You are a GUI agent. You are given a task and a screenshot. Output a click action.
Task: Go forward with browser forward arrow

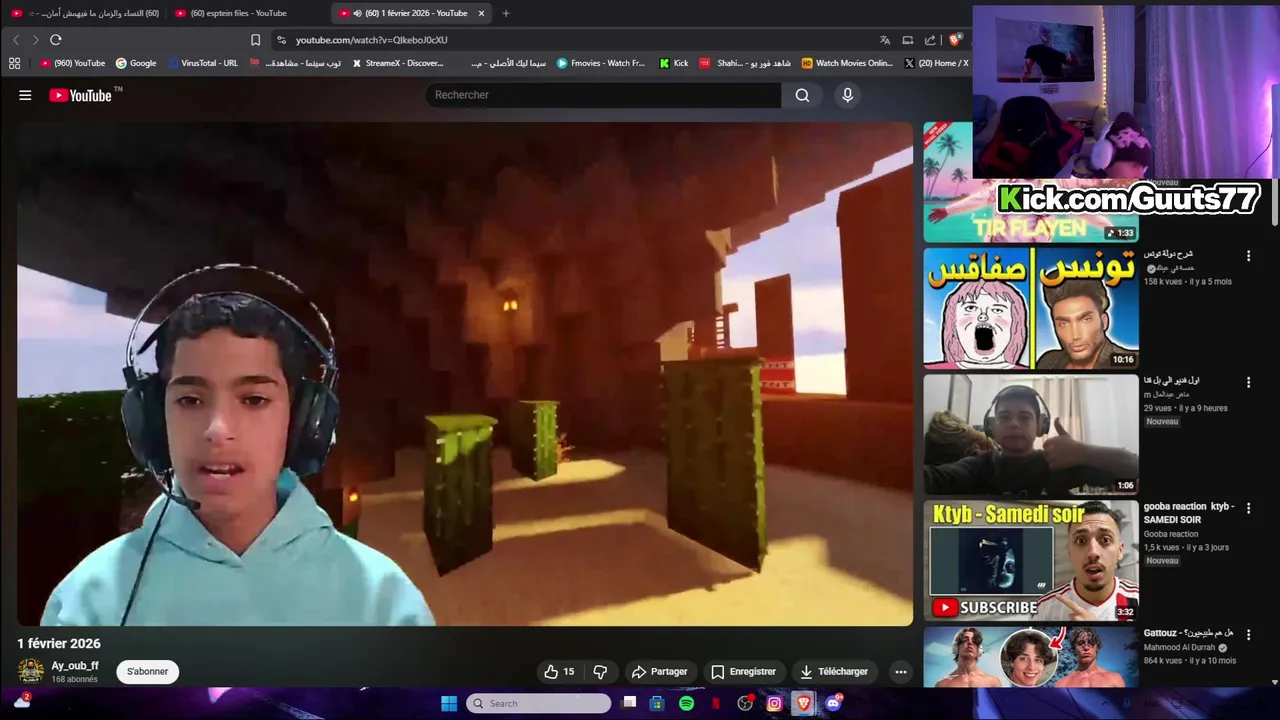[x=35, y=40]
